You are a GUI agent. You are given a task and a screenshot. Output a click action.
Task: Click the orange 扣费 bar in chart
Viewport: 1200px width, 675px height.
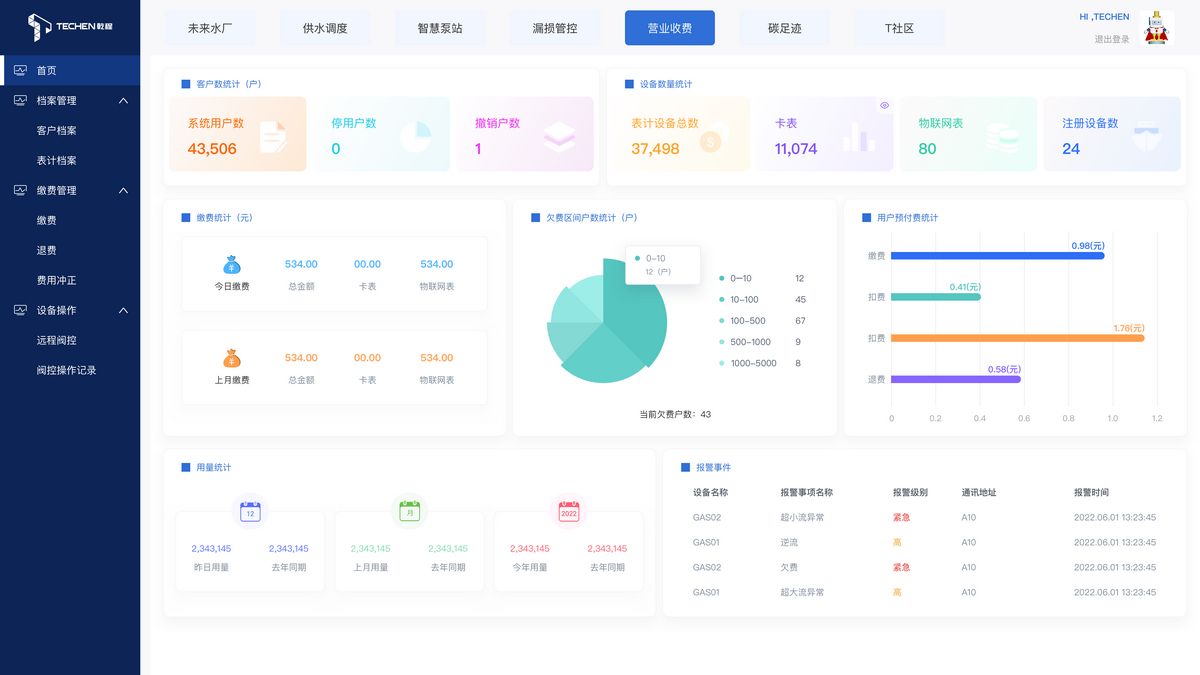(x=1017, y=338)
